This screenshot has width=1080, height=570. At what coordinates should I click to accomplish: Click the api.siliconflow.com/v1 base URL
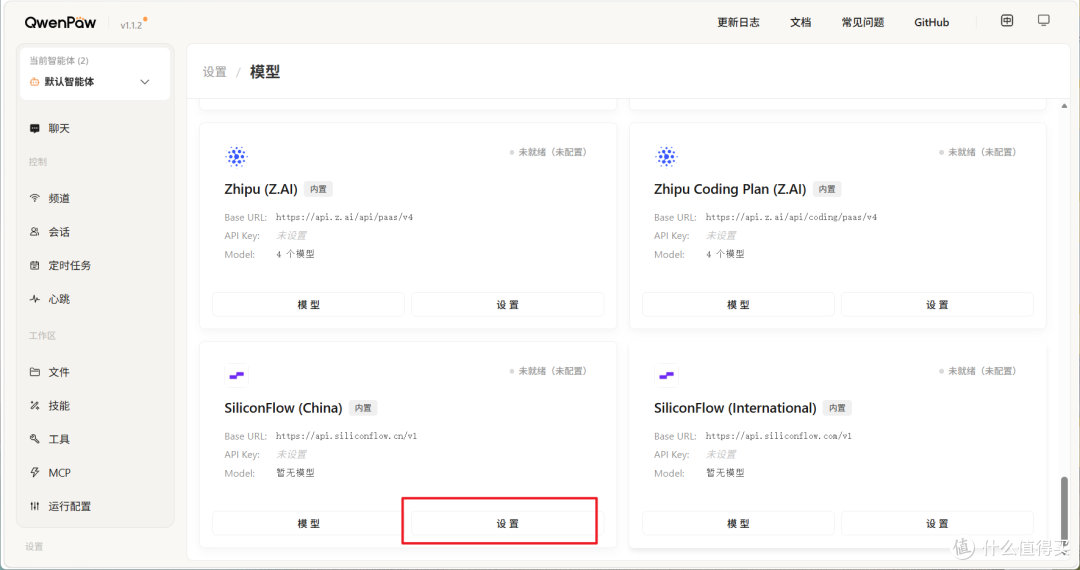pyautogui.click(x=778, y=436)
